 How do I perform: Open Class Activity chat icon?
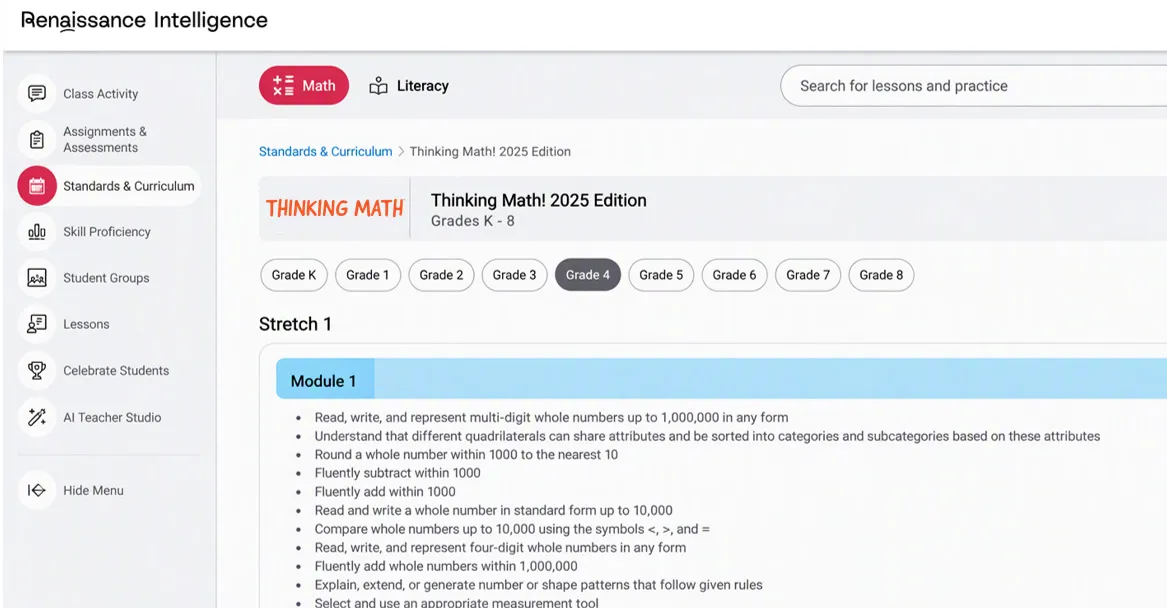(36, 94)
